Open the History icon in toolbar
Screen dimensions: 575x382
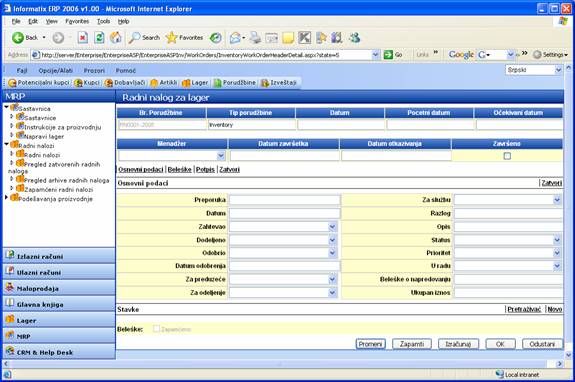(x=216, y=37)
